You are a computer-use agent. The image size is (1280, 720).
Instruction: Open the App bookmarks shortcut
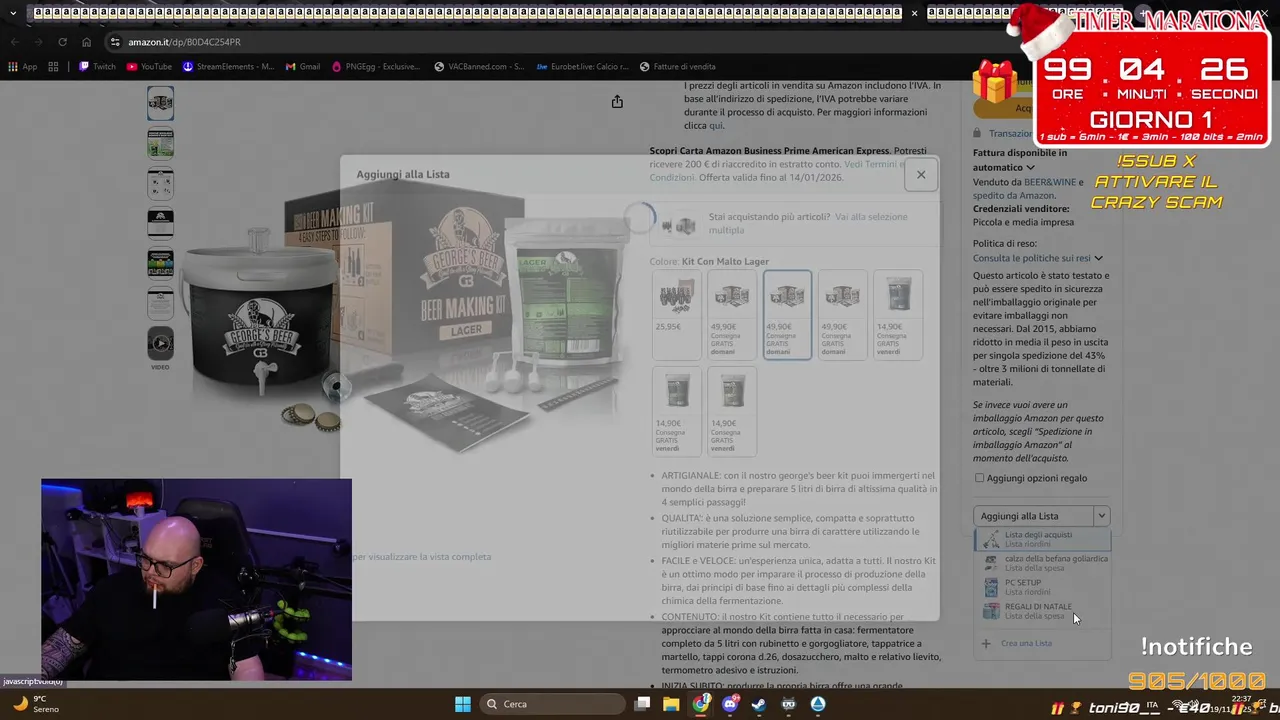click(22, 67)
